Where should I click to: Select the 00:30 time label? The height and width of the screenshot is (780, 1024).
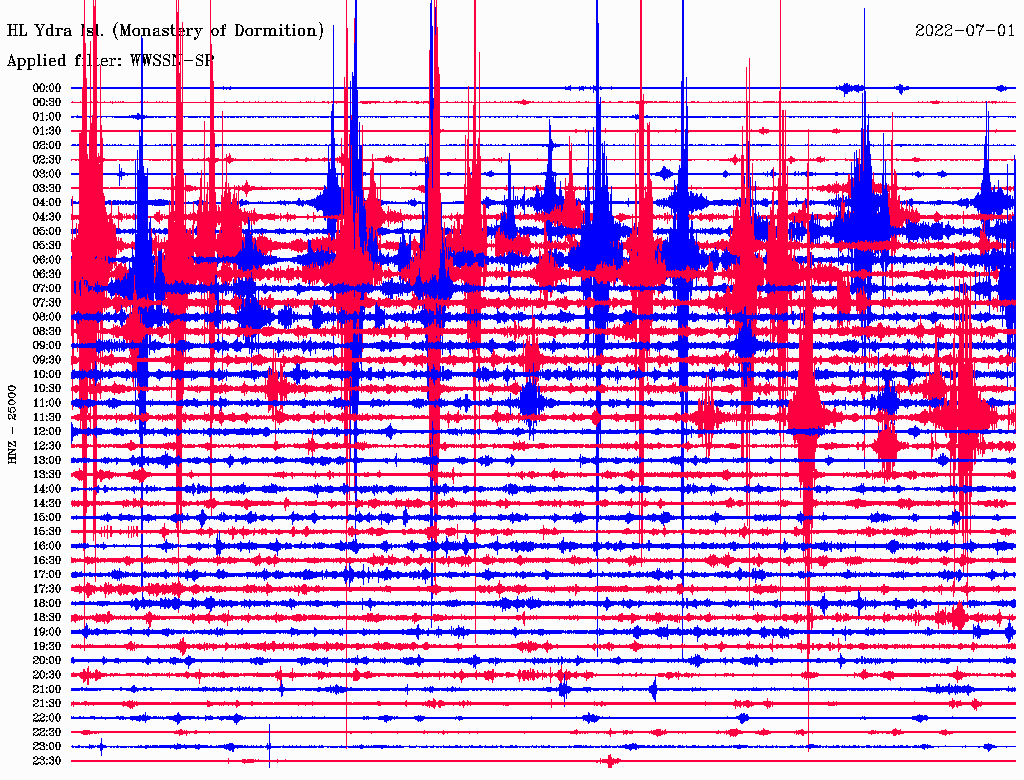tap(47, 103)
